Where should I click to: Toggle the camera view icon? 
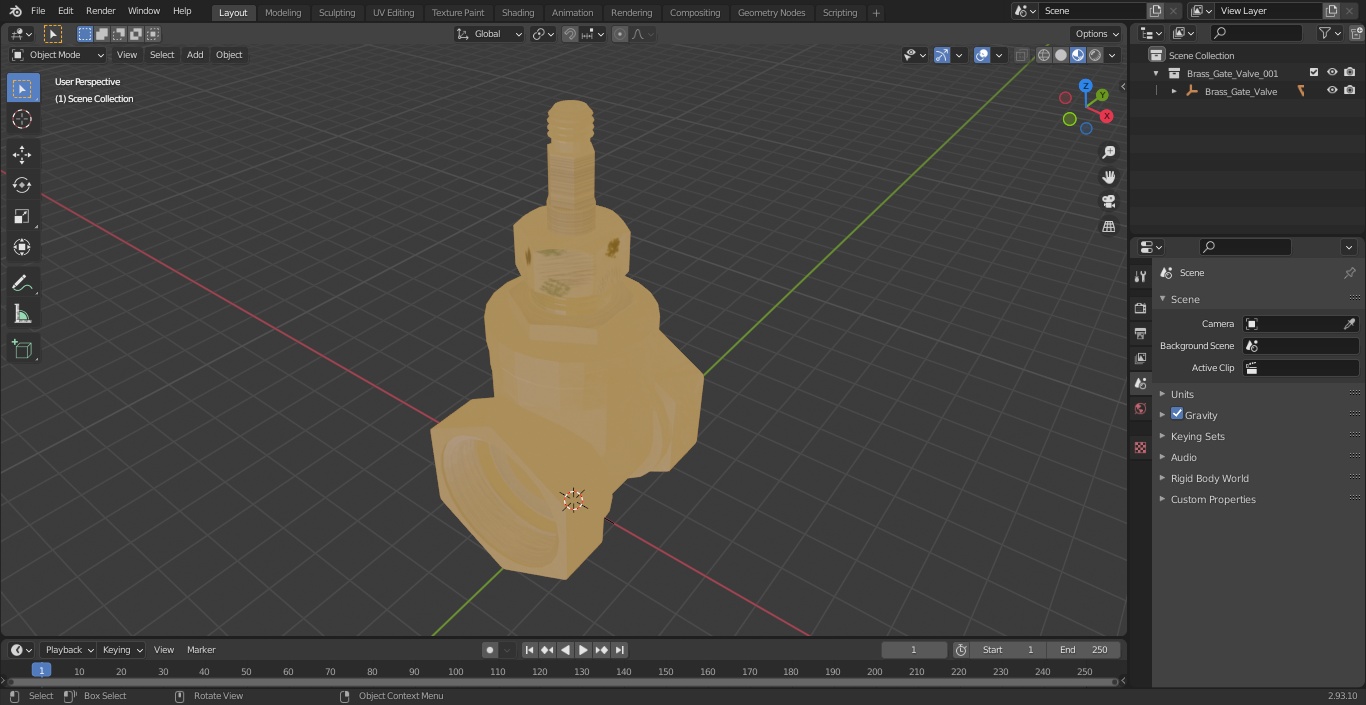(1108, 202)
